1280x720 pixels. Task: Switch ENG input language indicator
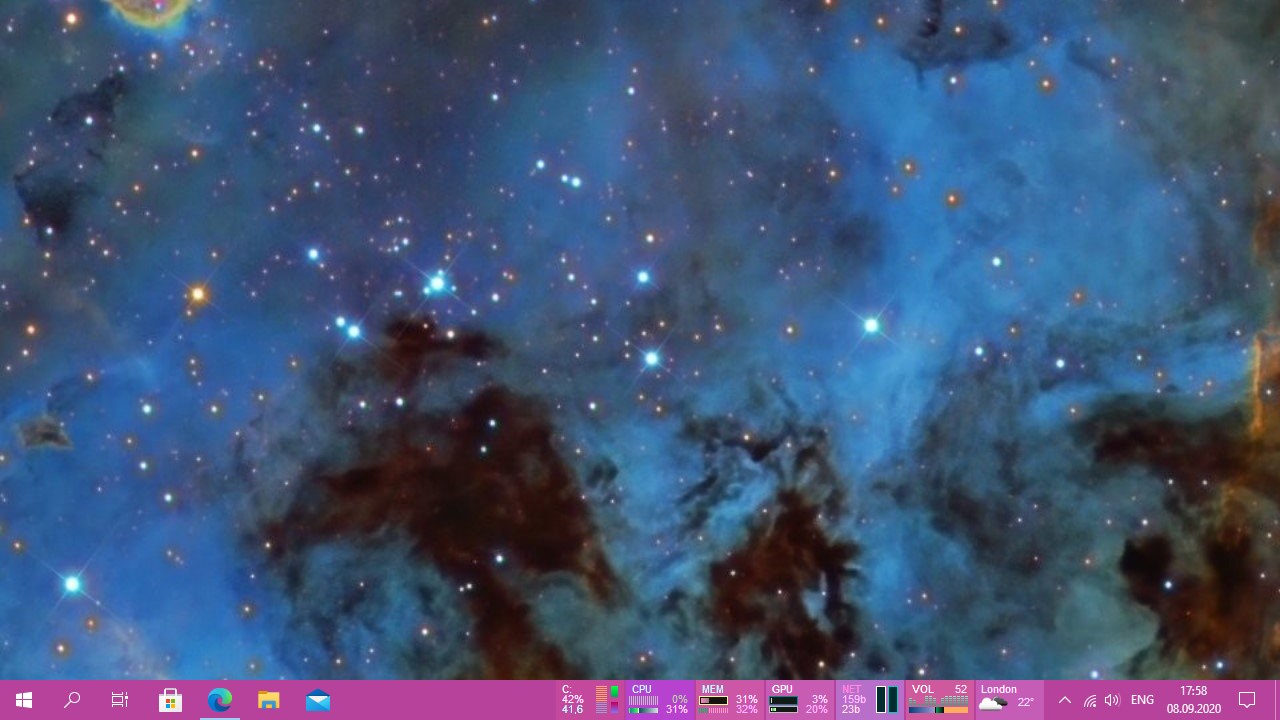[x=1142, y=700]
